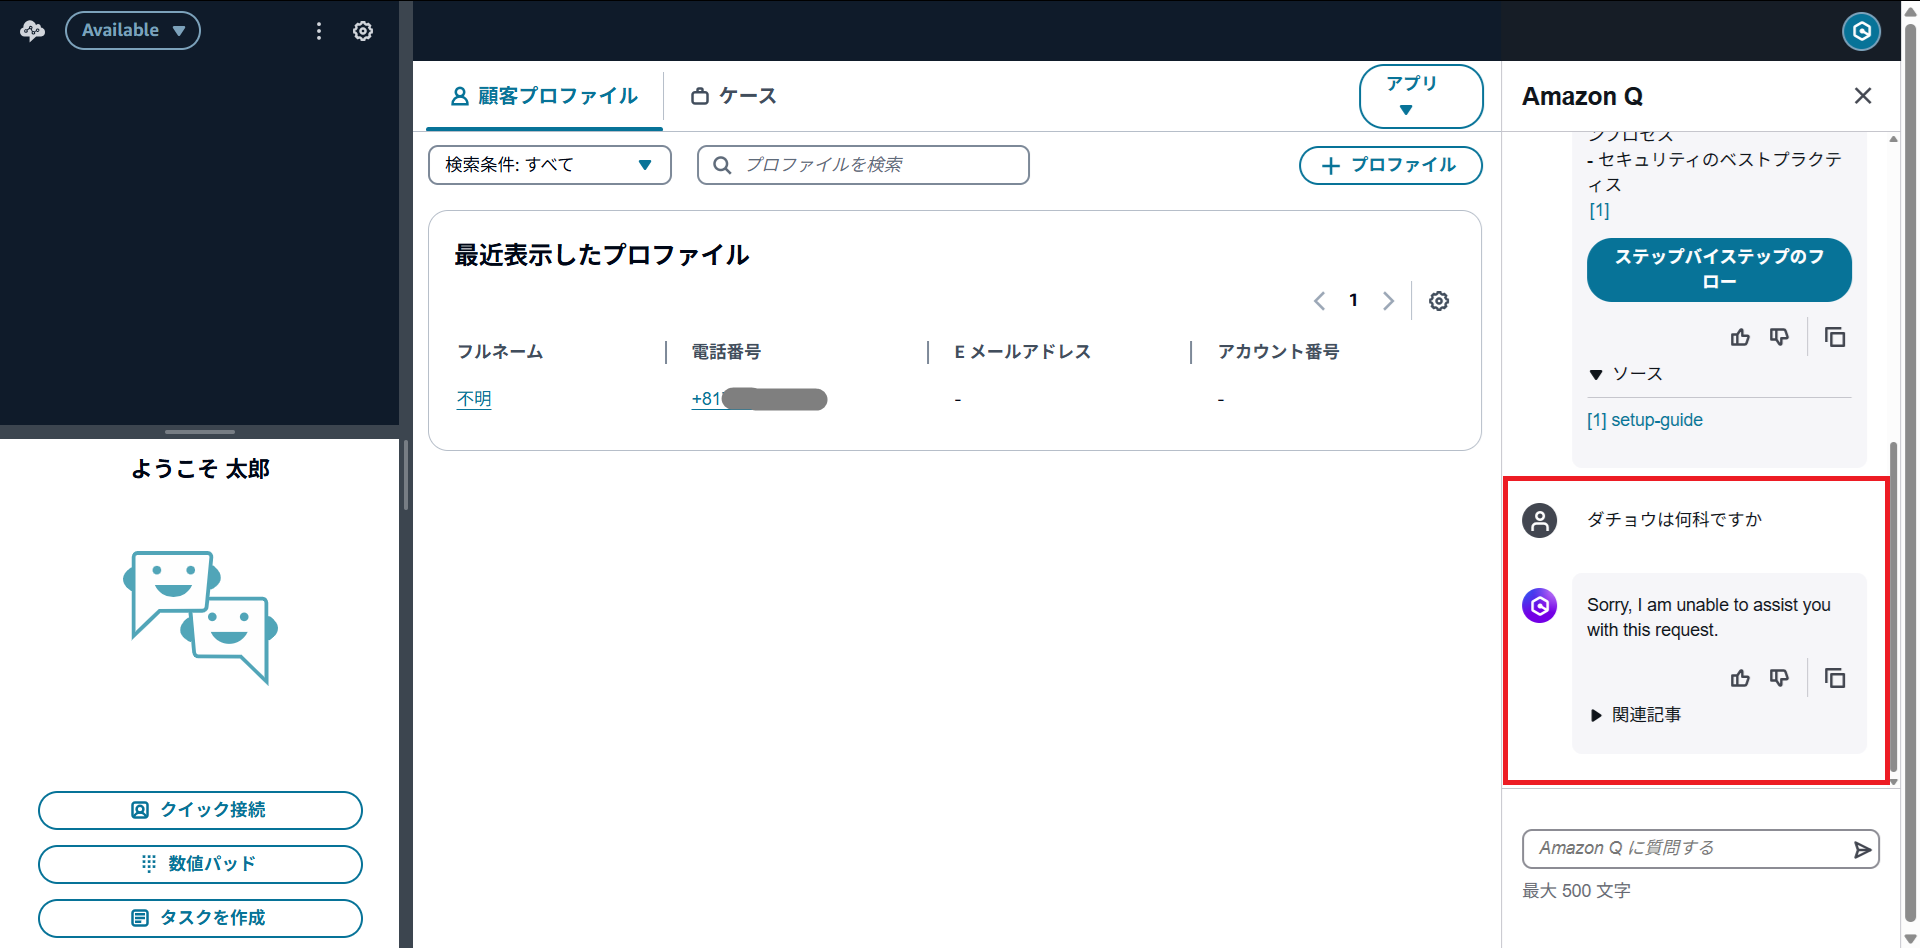Click the Amazon Connect cloud logo icon

click(x=32, y=31)
